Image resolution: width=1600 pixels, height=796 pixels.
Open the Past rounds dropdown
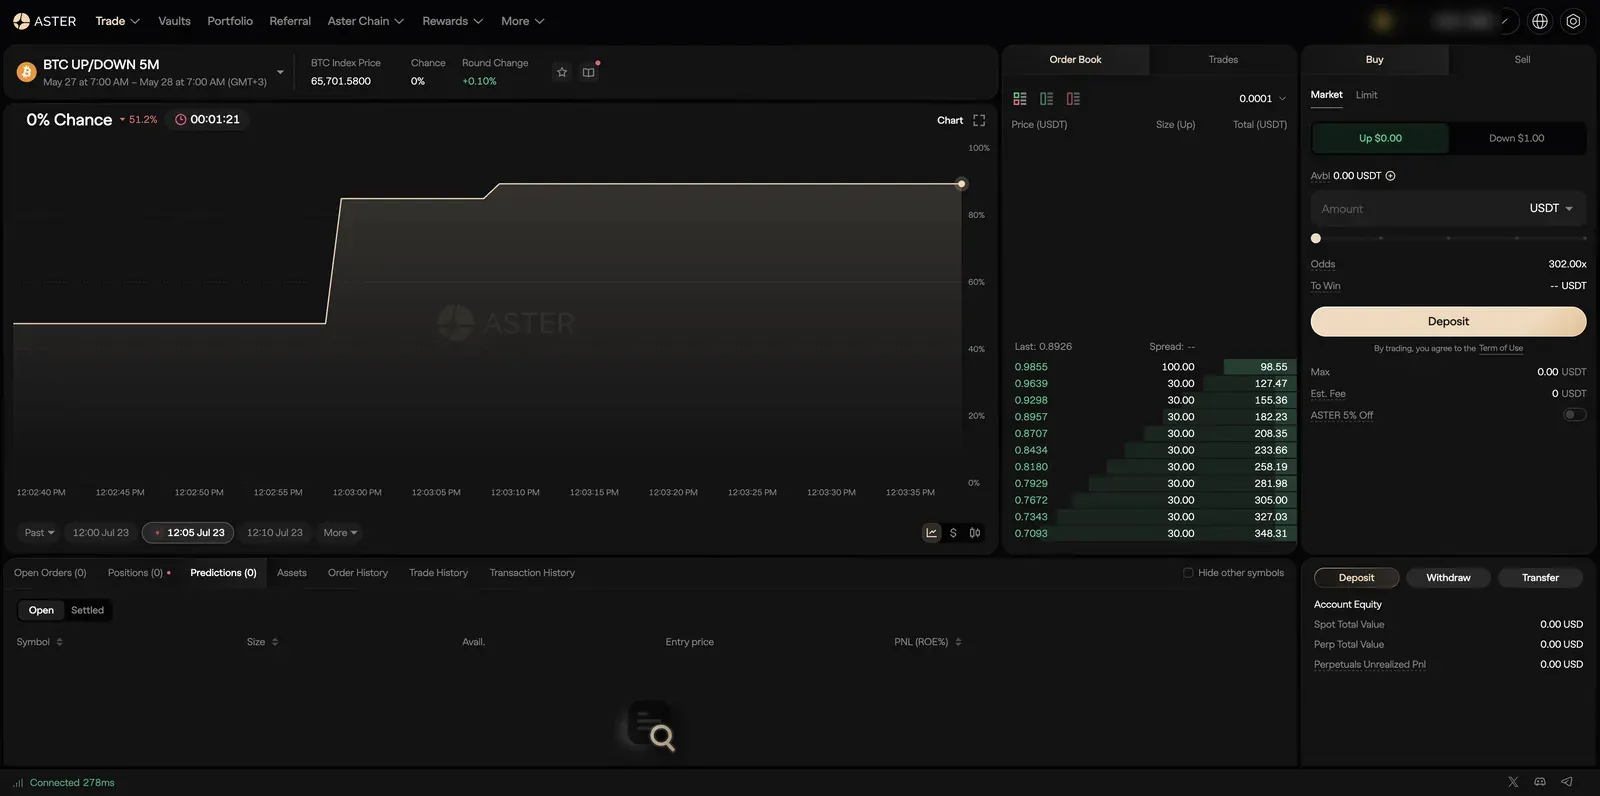[39, 533]
